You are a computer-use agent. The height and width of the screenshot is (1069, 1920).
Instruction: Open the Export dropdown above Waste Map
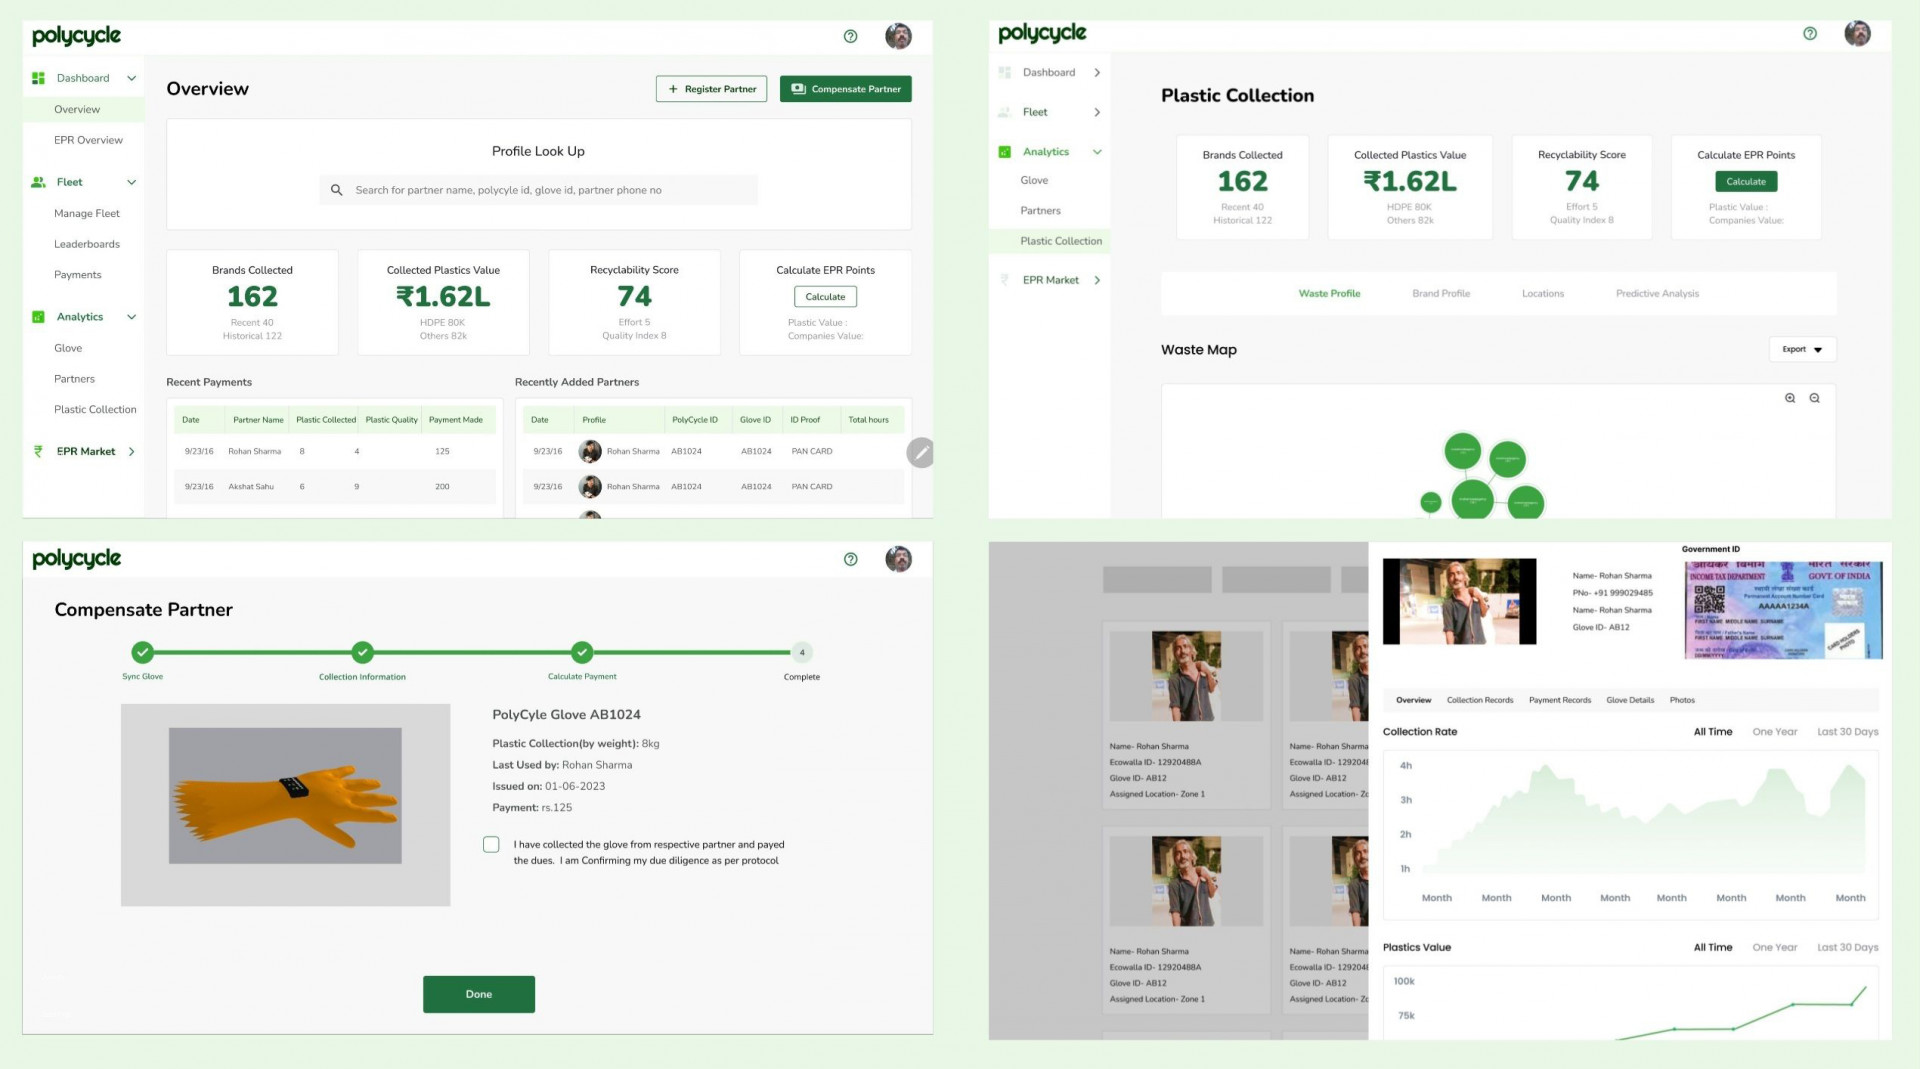pyautogui.click(x=1802, y=350)
